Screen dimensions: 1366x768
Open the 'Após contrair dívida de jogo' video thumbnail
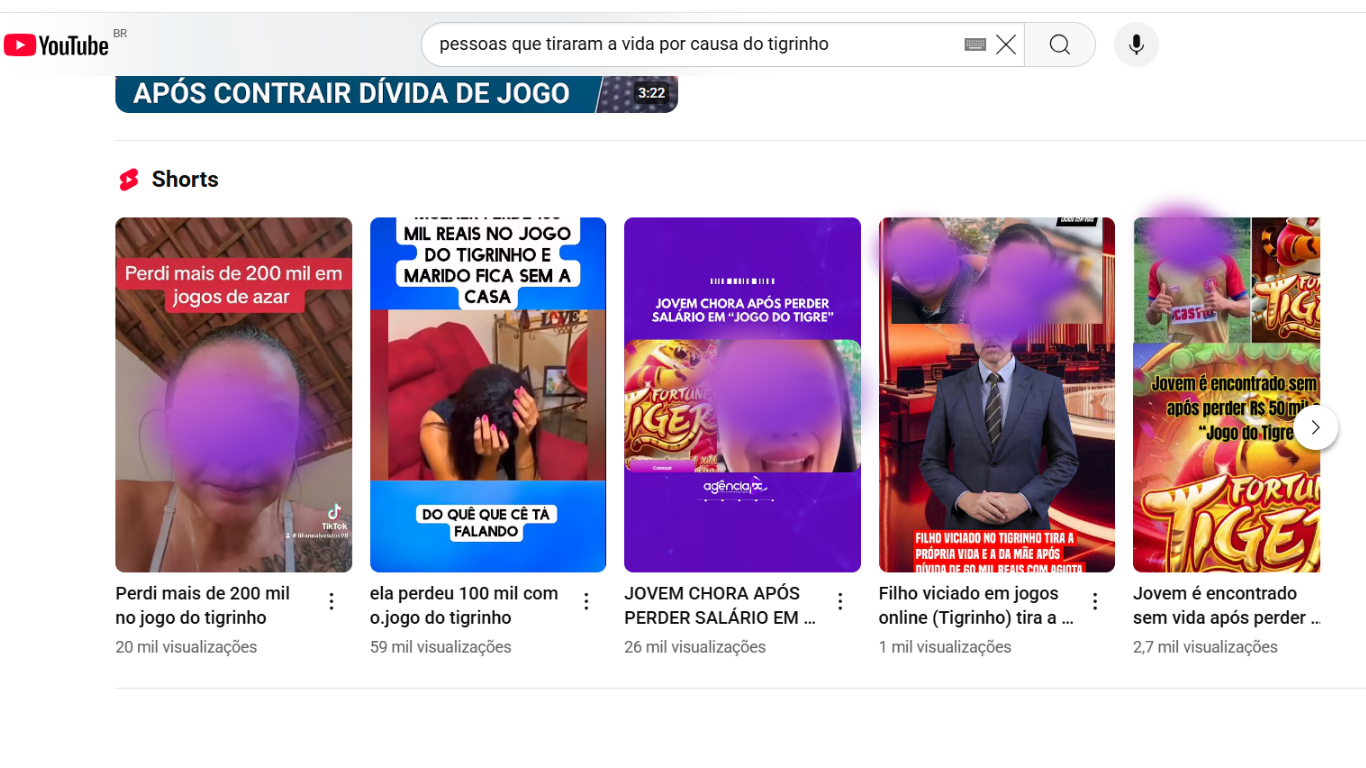396,94
